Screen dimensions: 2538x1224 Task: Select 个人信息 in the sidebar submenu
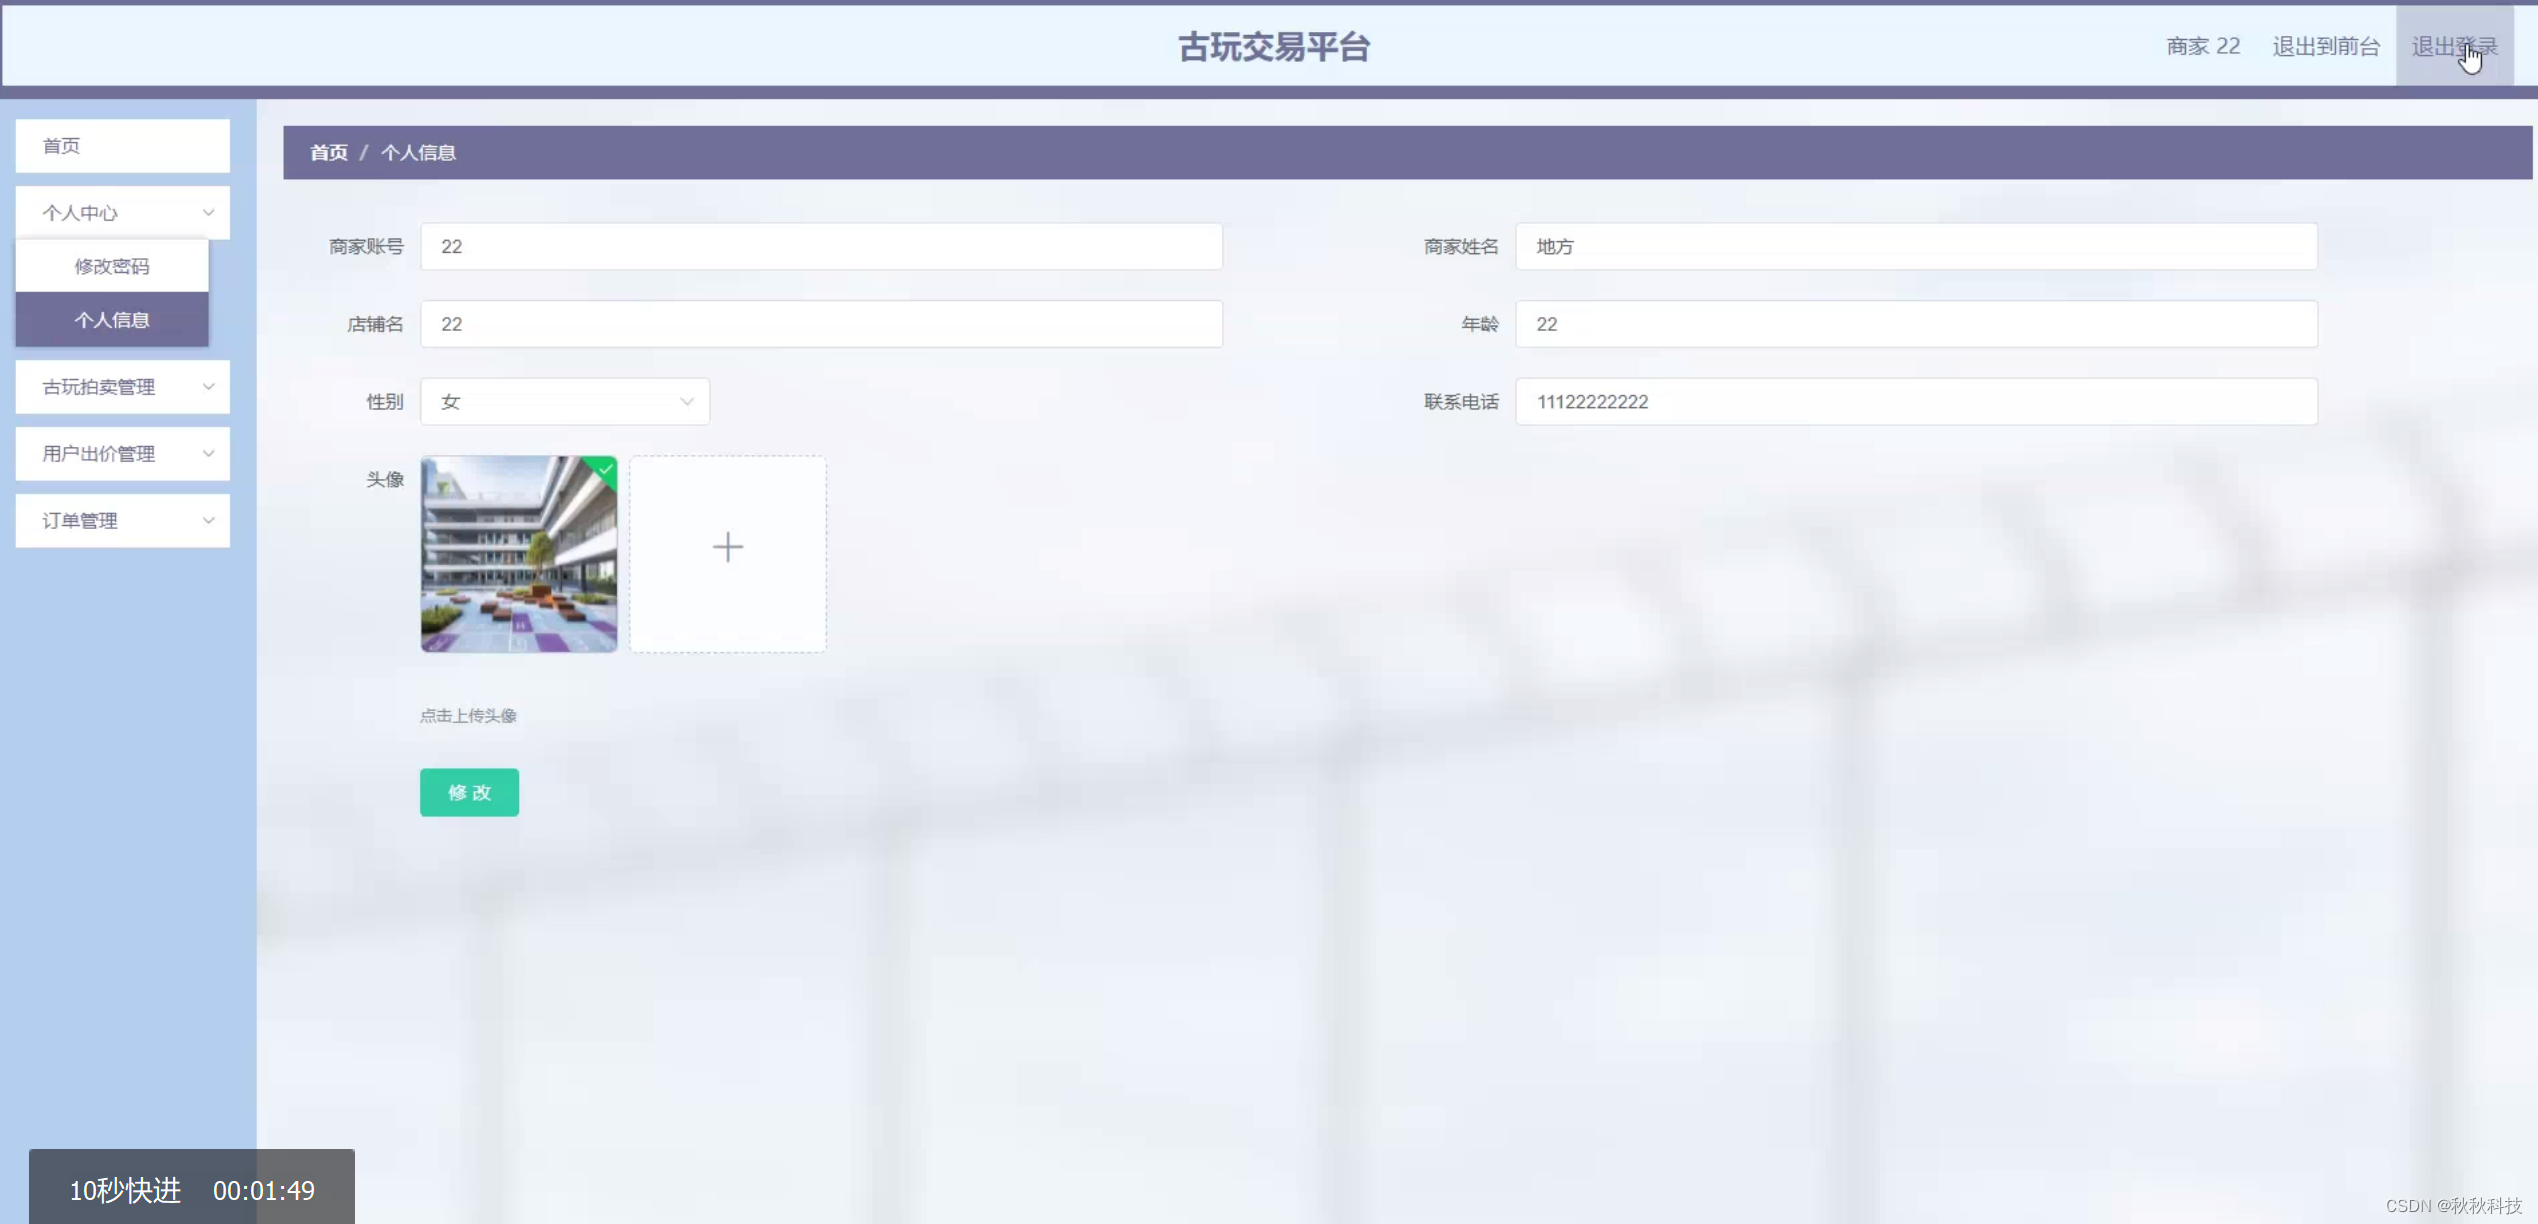coord(112,319)
